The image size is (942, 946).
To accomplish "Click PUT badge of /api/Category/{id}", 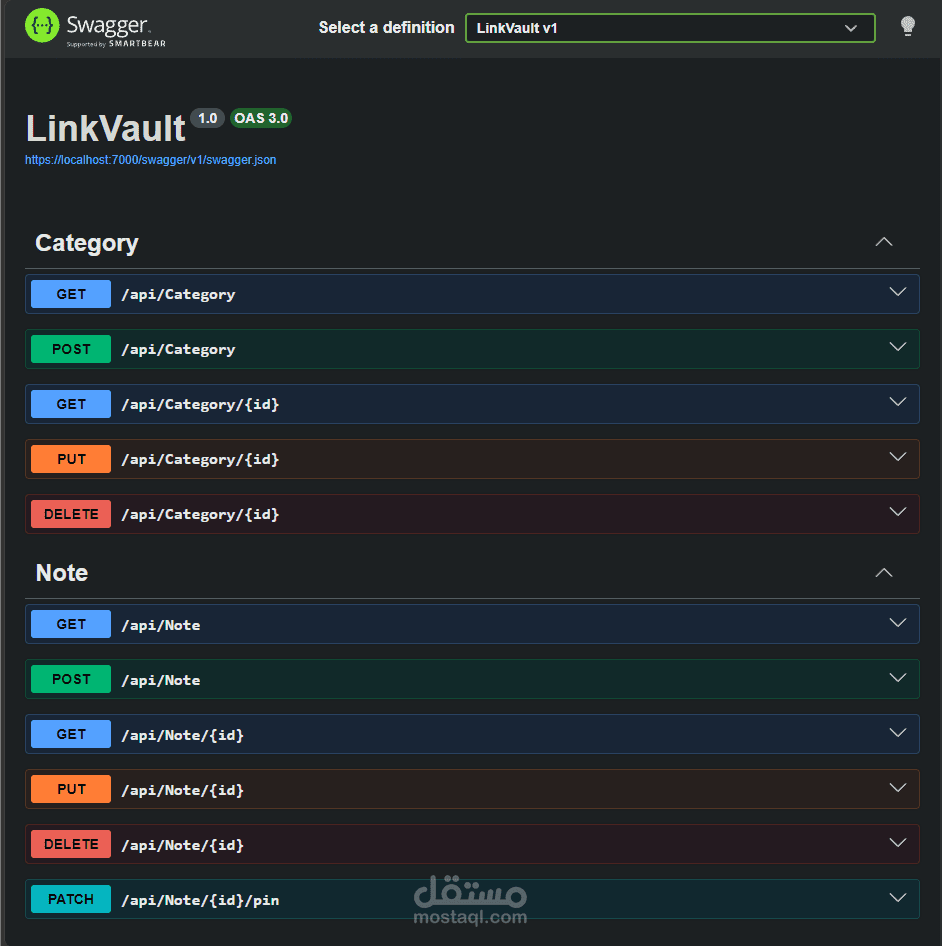I will [x=71, y=459].
